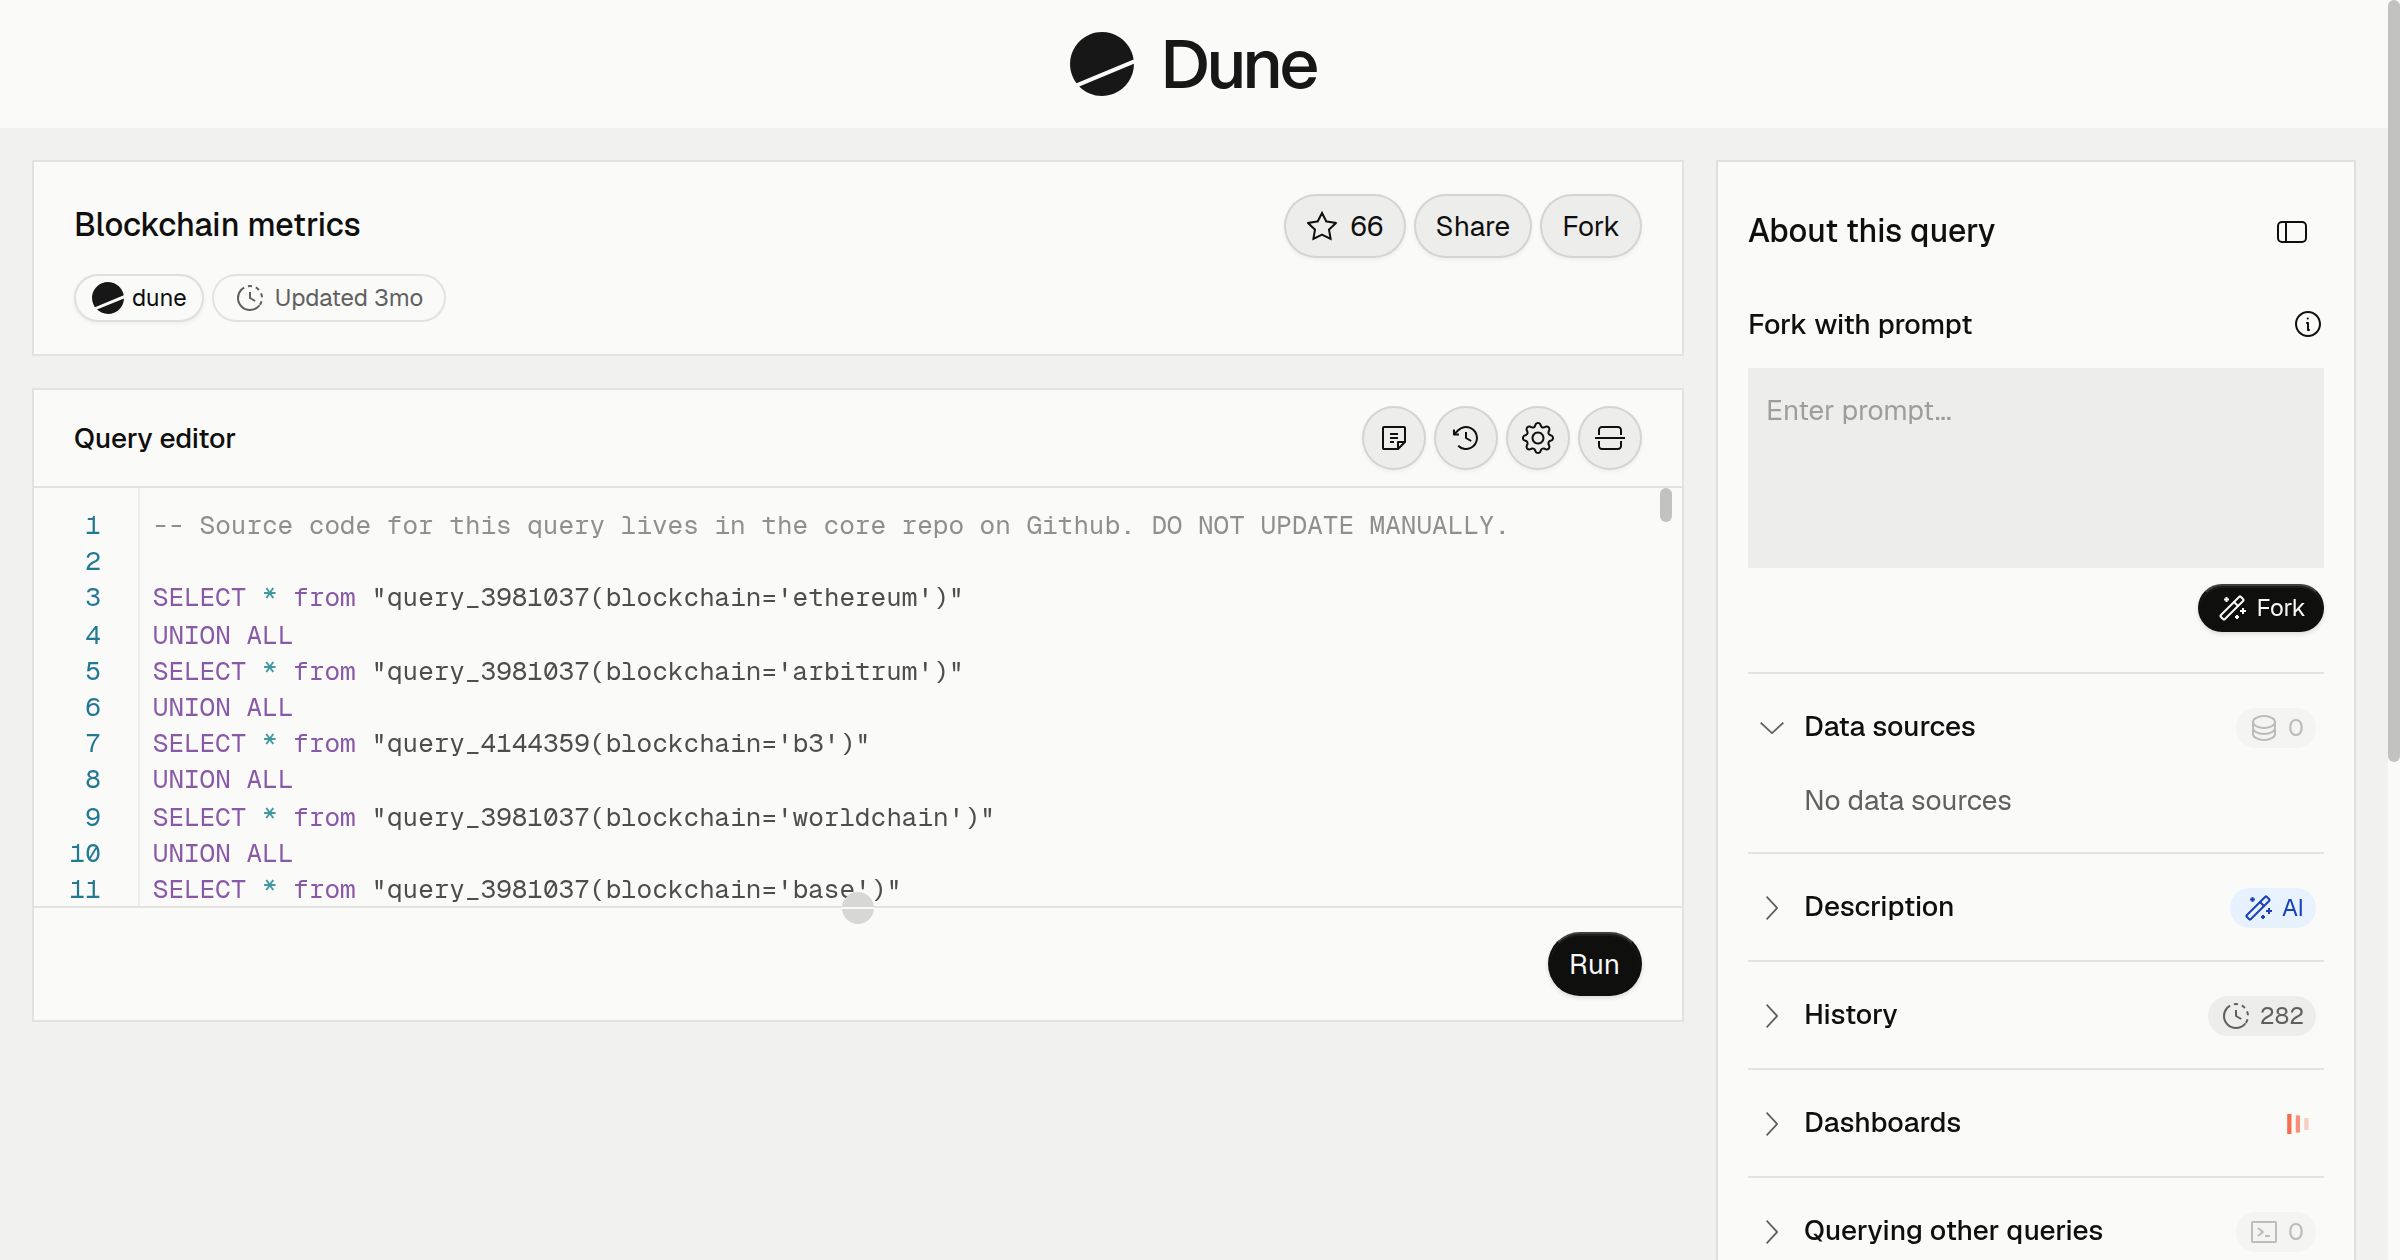
Task: Click the note icon in Query editor
Action: [x=1394, y=438]
